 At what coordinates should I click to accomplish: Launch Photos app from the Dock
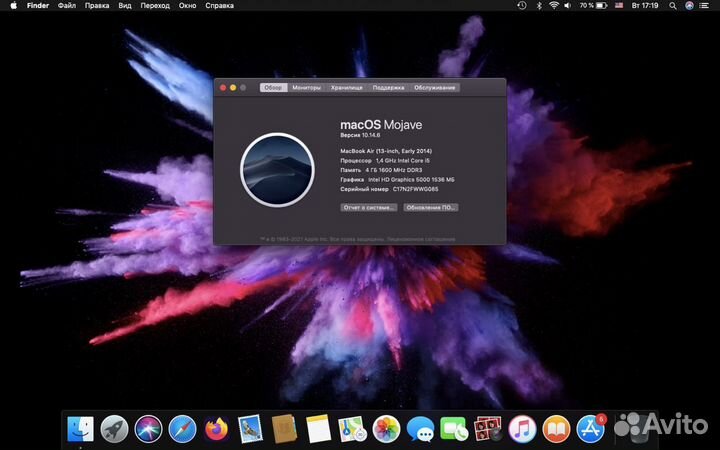(x=386, y=429)
